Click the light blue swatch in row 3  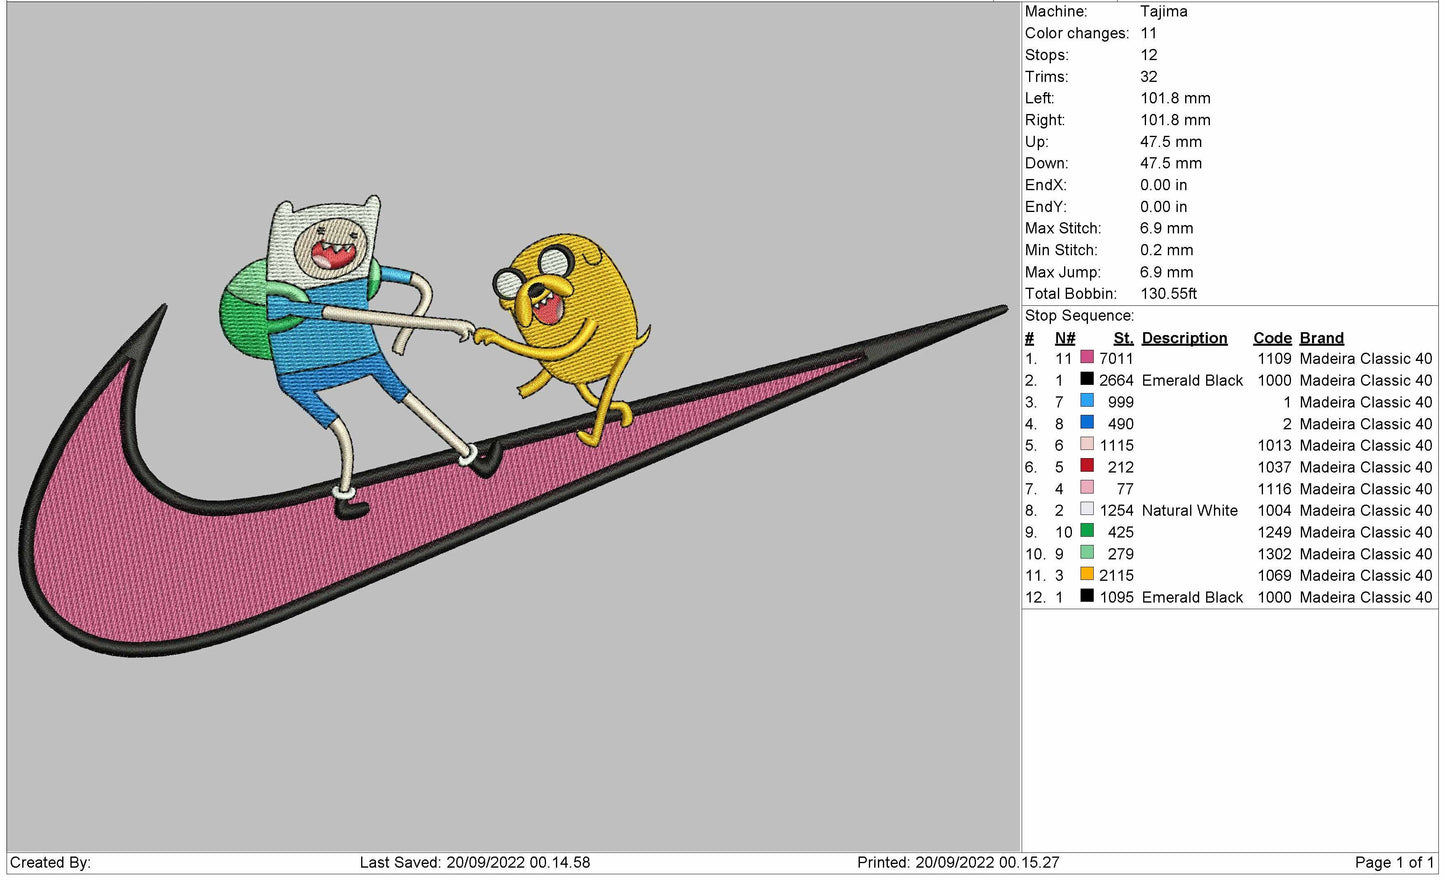point(1087,401)
